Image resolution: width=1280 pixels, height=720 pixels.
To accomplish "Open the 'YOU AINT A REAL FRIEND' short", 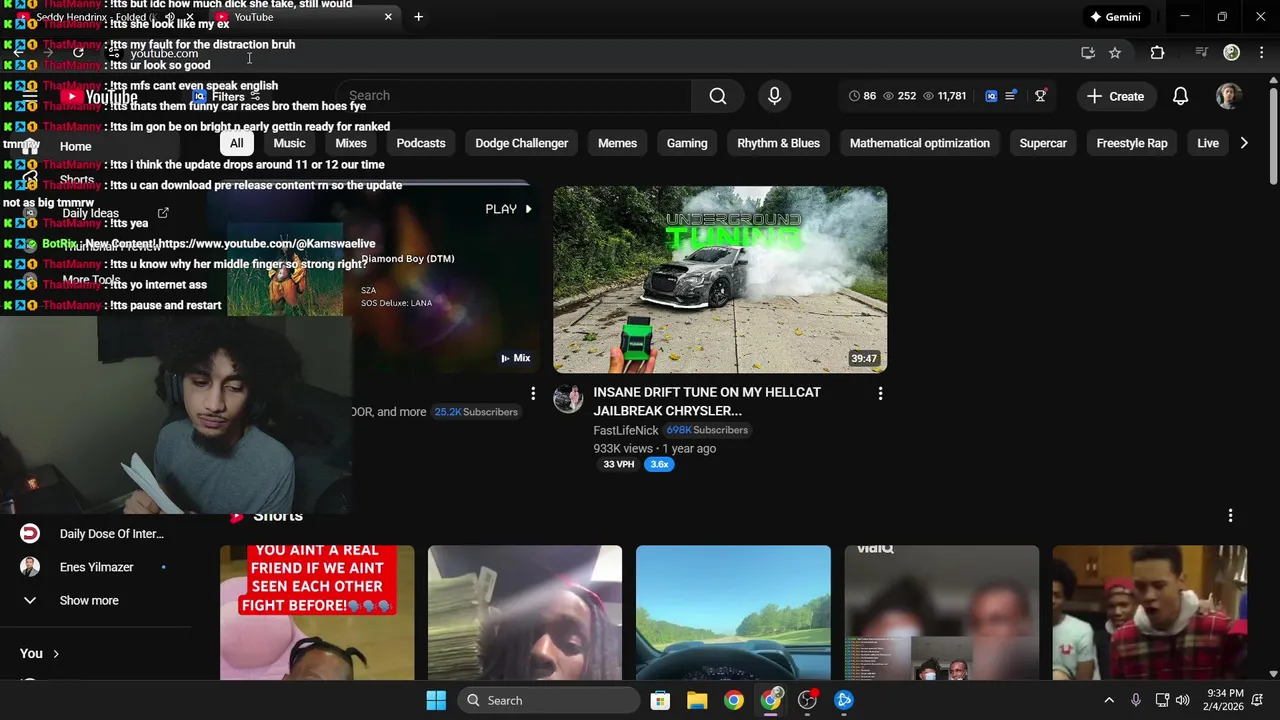I will tap(317, 612).
